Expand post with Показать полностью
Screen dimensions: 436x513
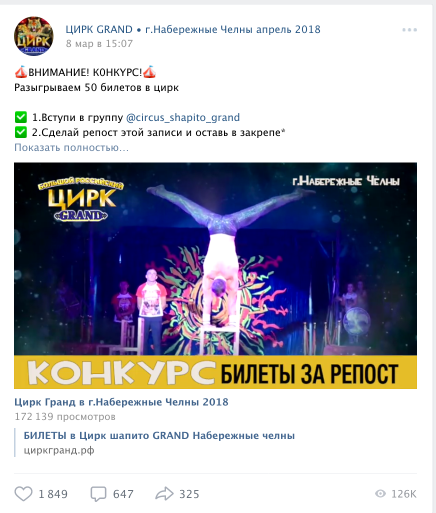point(71,147)
